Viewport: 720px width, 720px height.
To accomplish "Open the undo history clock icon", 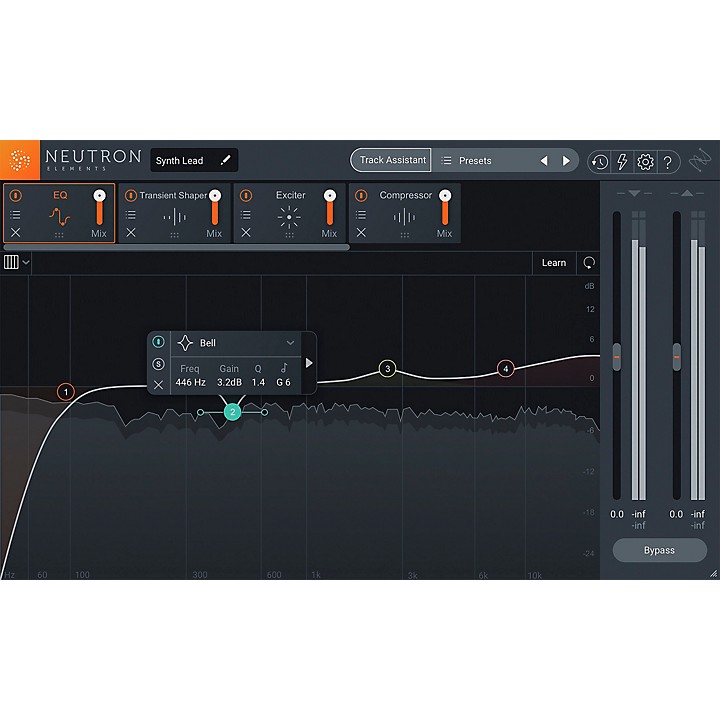I will (x=599, y=161).
